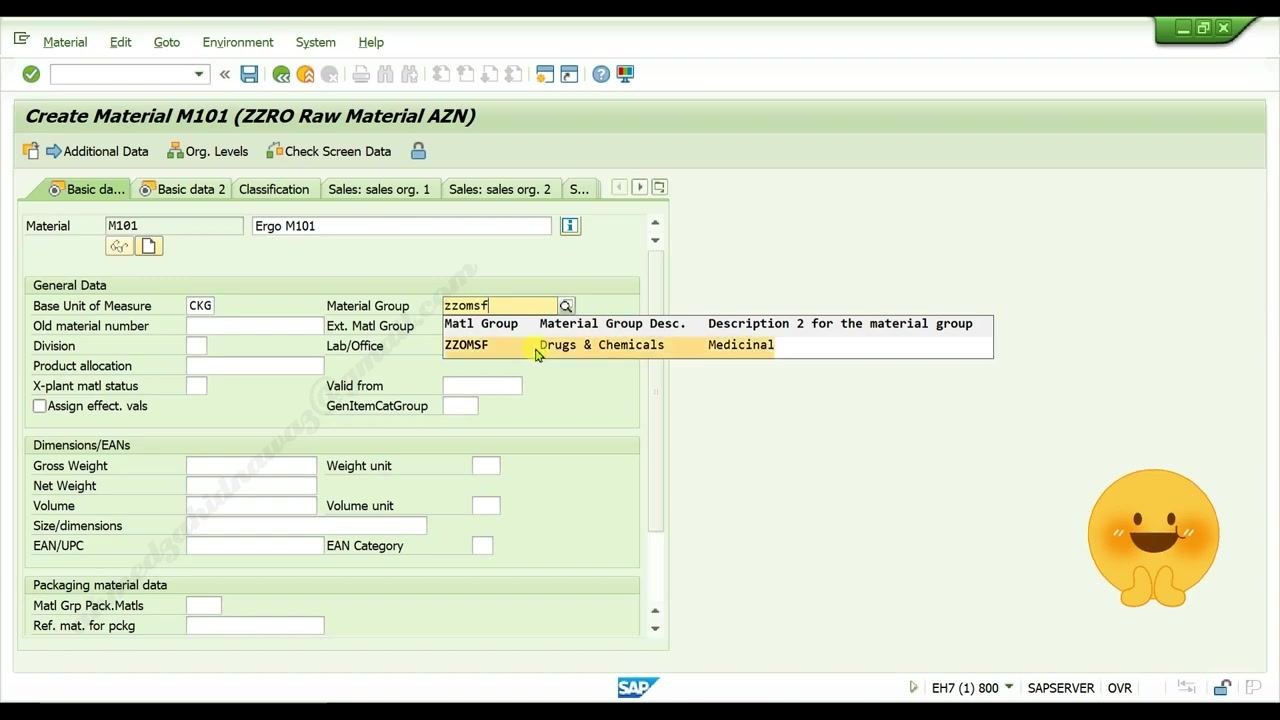Open the command field dropdown arrow
This screenshot has height=720, width=1280.
198,74
